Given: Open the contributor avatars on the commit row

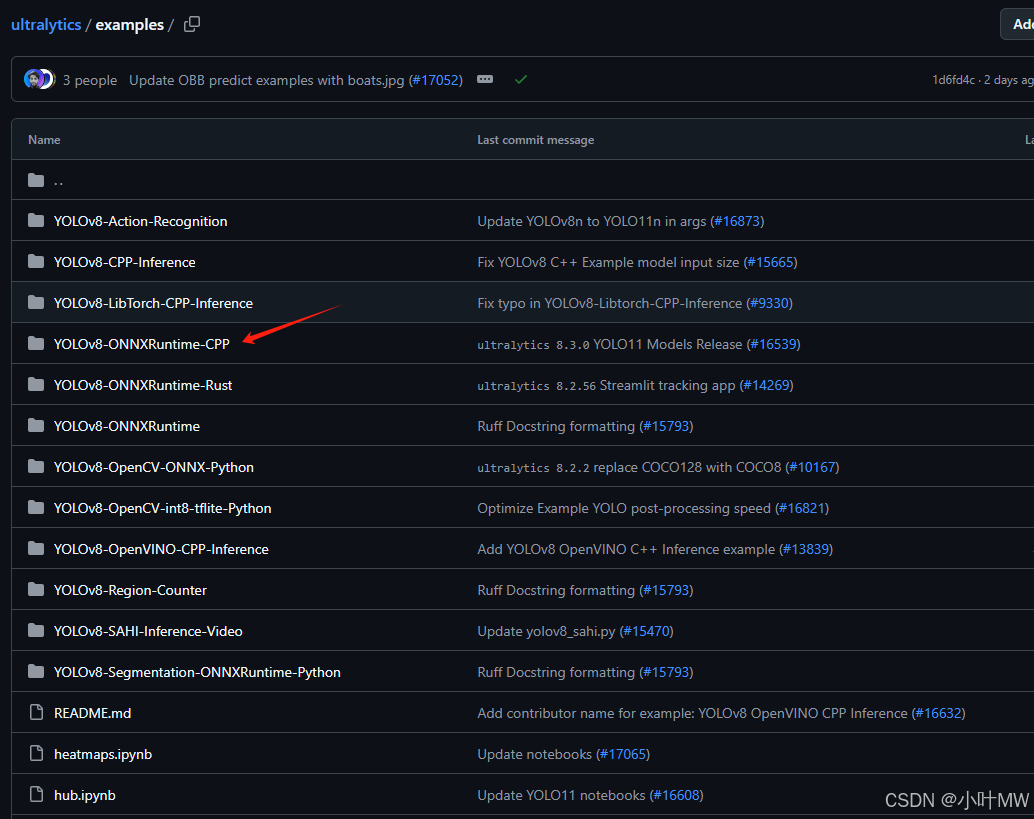Looking at the screenshot, I should (38, 78).
